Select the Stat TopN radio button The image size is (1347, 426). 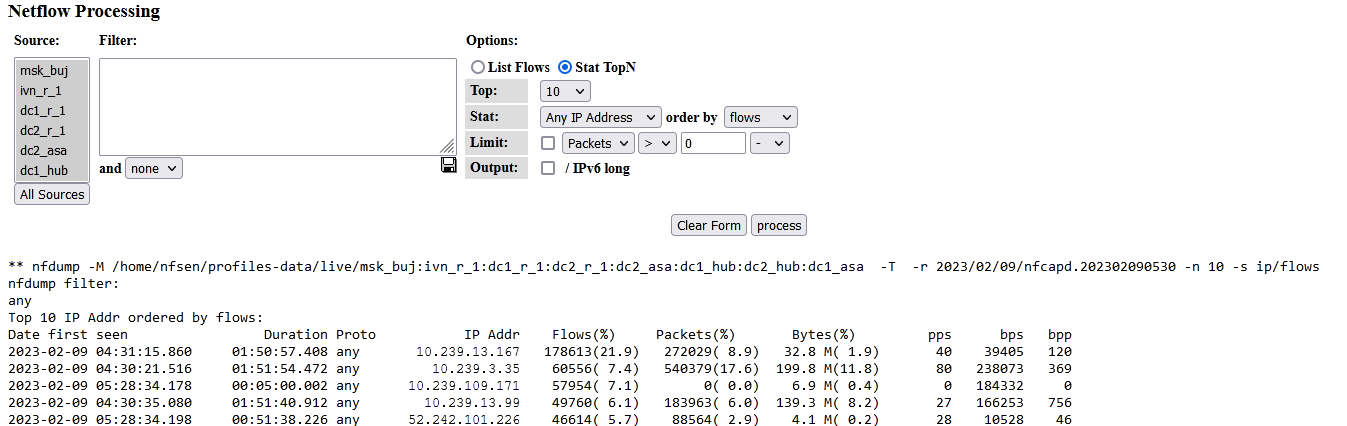pyautogui.click(x=565, y=67)
